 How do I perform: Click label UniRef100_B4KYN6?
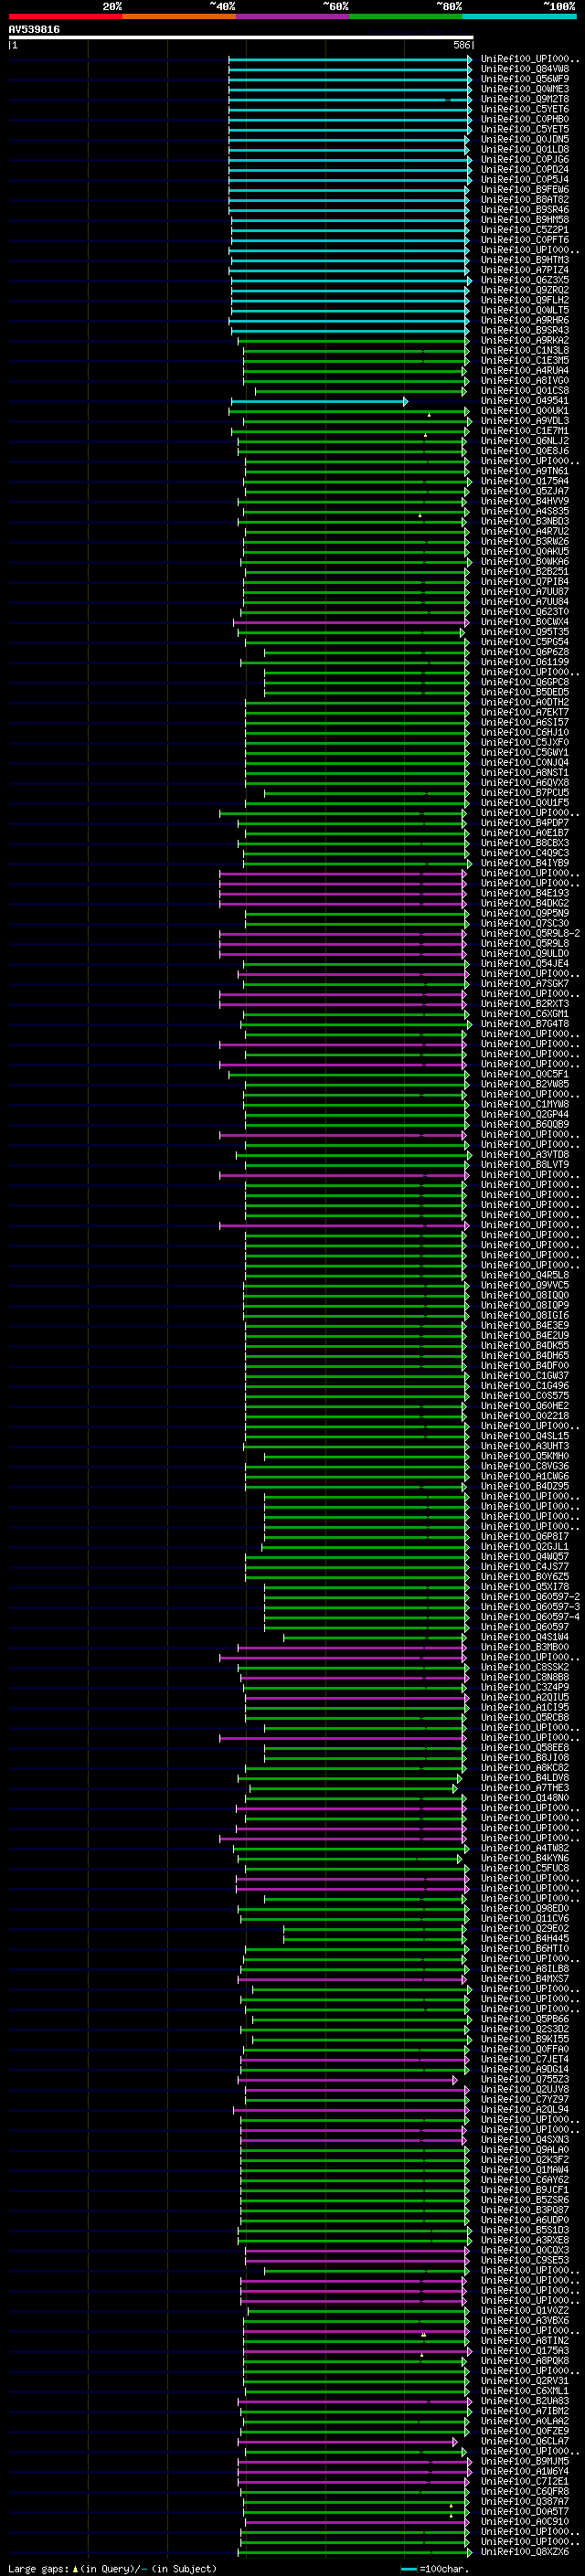(x=525, y=1858)
